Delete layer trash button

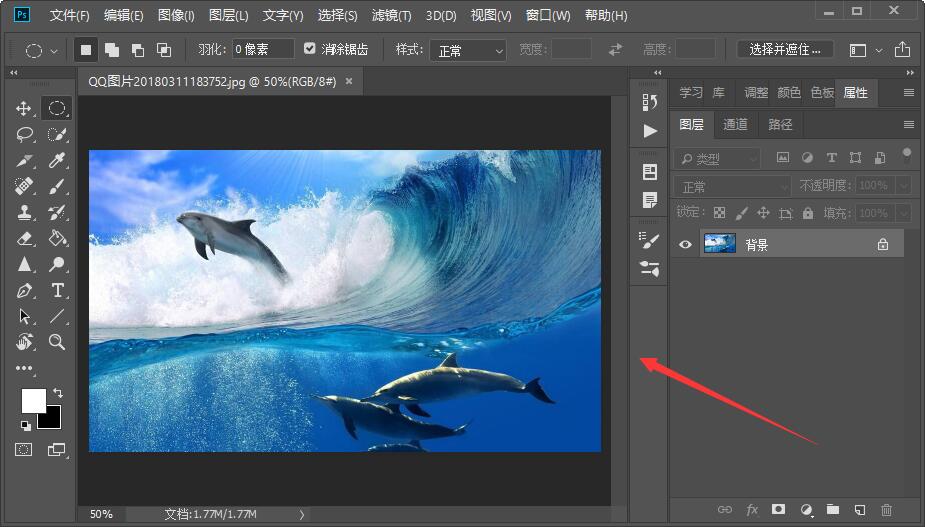[x=886, y=509]
